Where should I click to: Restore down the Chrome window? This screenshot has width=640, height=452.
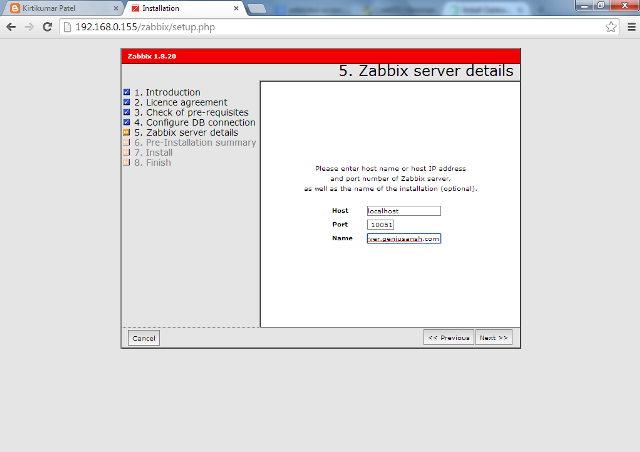[600, 6]
